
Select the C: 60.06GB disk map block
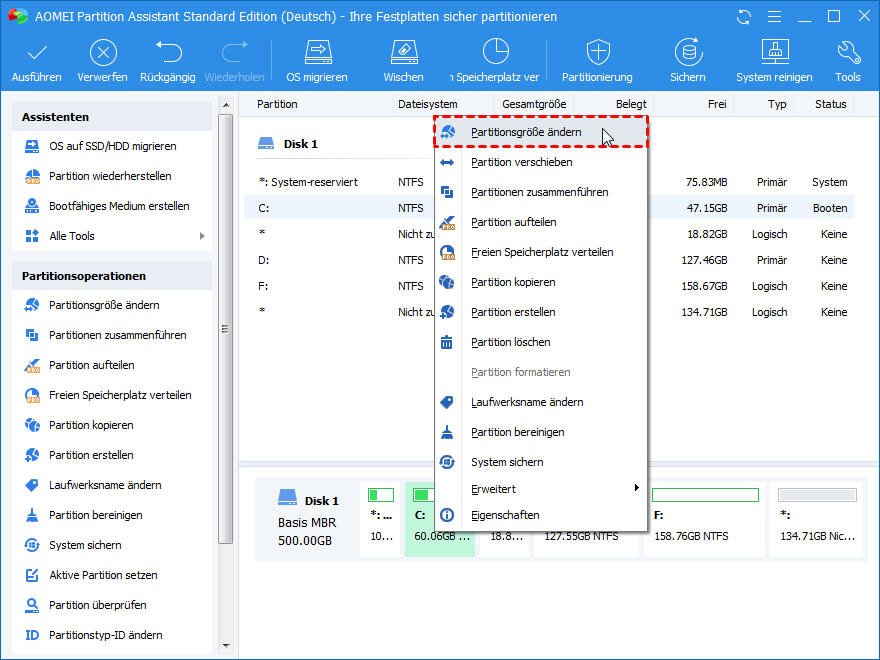pyautogui.click(x=440, y=519)
